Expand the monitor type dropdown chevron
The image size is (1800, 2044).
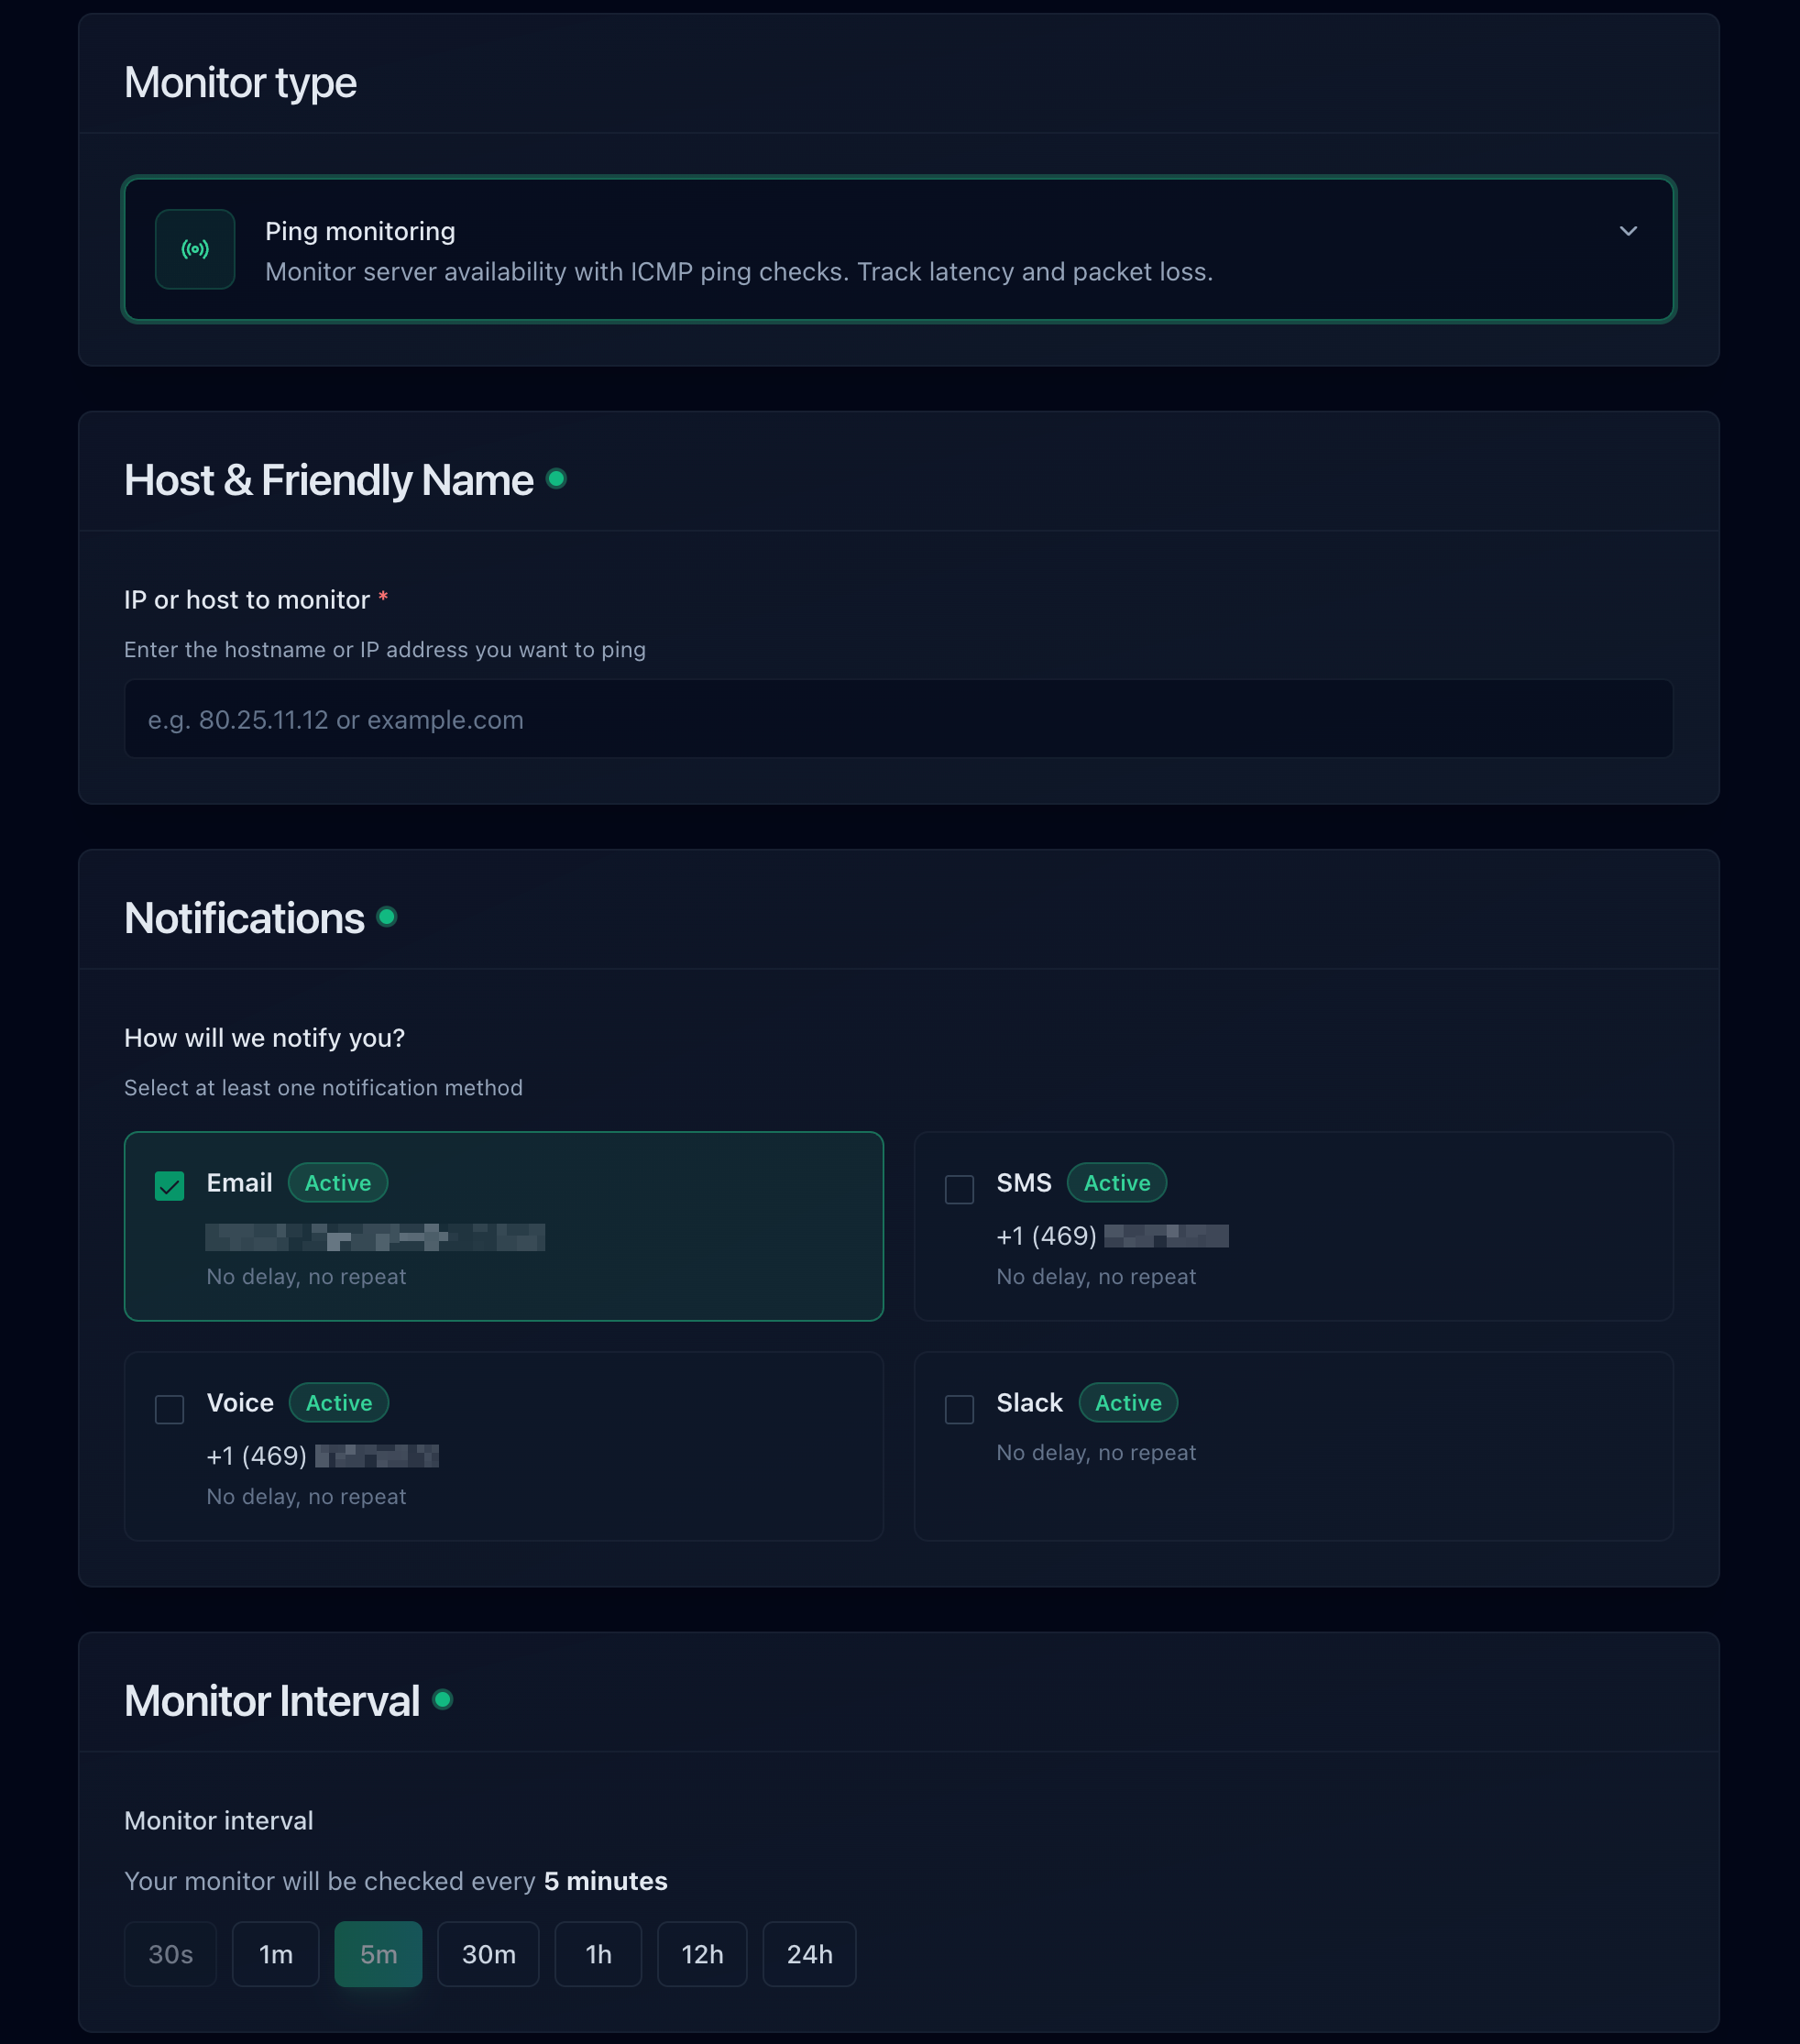pos(1628,231)
